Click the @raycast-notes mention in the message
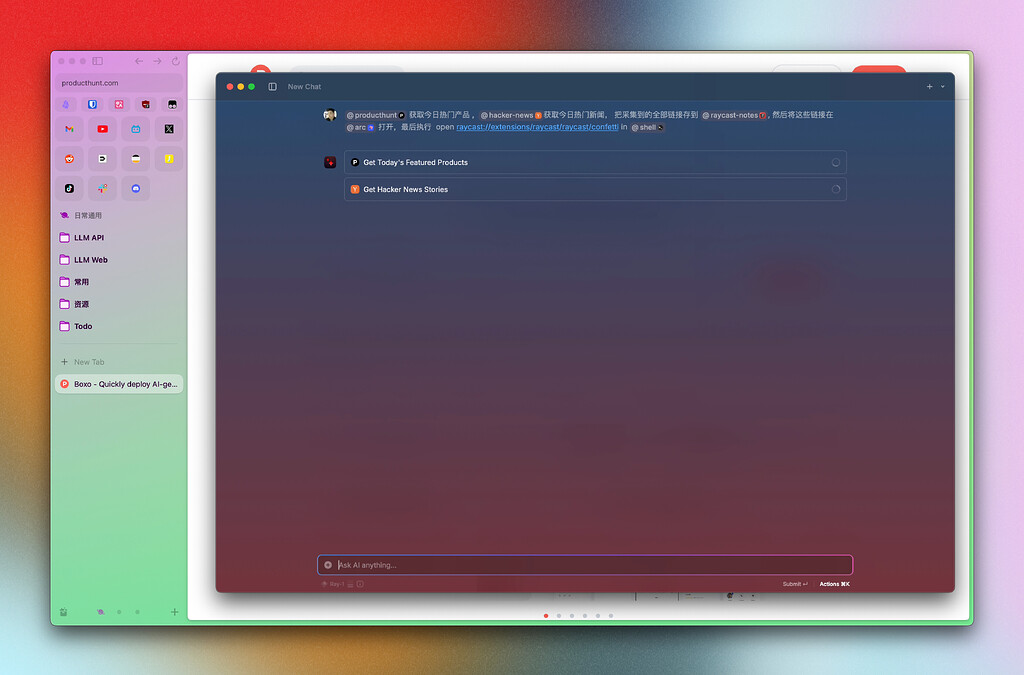This screenshot has height=675, width=1024. point(734,116)
